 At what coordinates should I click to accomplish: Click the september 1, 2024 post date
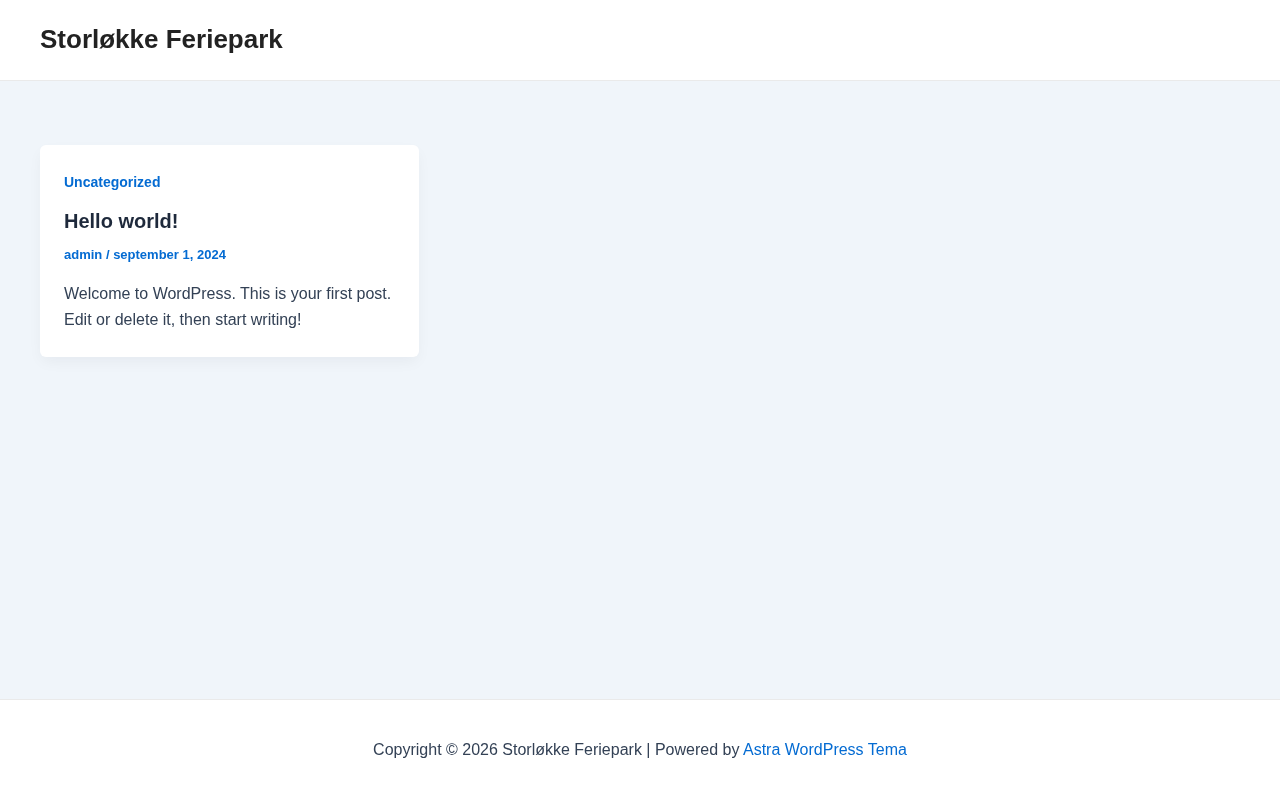(169, 255)
